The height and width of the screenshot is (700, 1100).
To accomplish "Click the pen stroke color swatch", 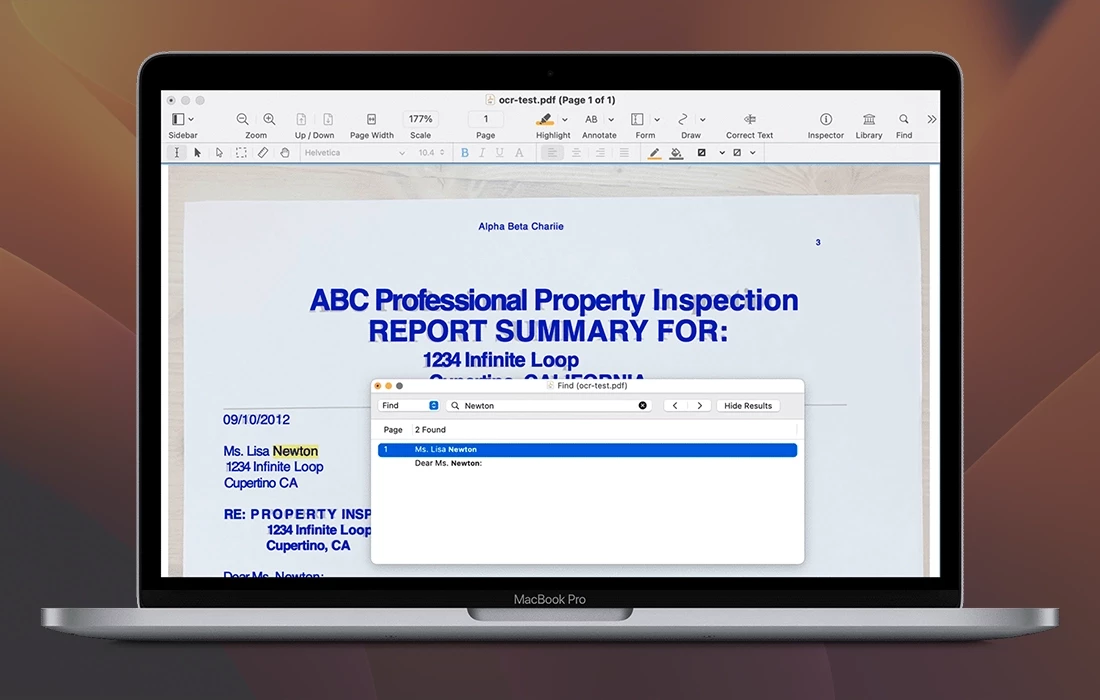I will (x=654, y=153).
